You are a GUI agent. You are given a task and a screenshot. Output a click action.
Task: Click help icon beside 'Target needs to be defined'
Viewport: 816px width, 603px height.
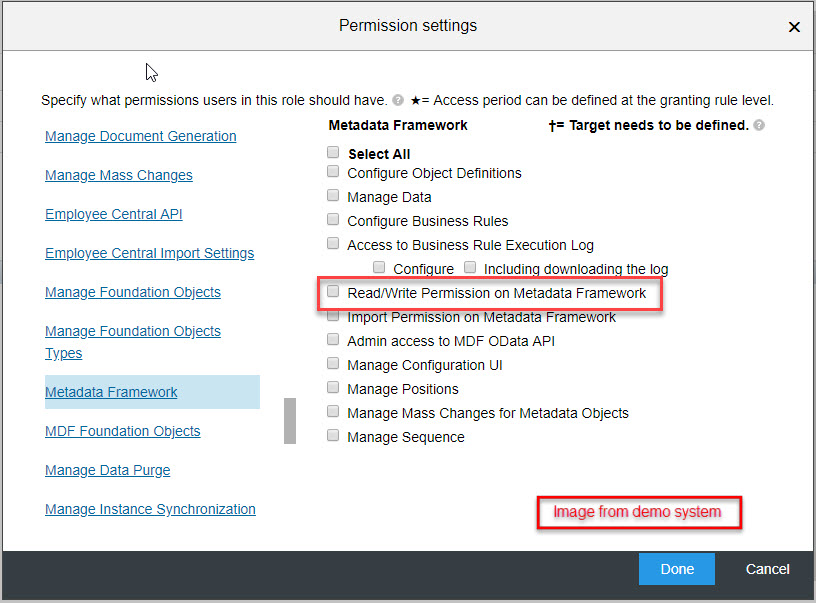(x=759, y=125)
